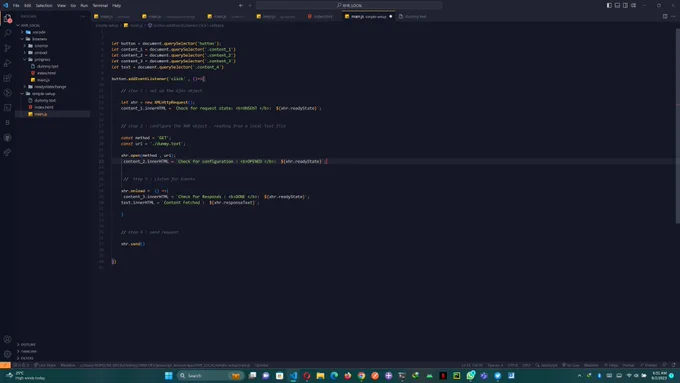The width and height of the screenshot is (680, 383).
Task: Open dummy.text under the progress folder
Action: pyautogui.click(x=47, y=66)
